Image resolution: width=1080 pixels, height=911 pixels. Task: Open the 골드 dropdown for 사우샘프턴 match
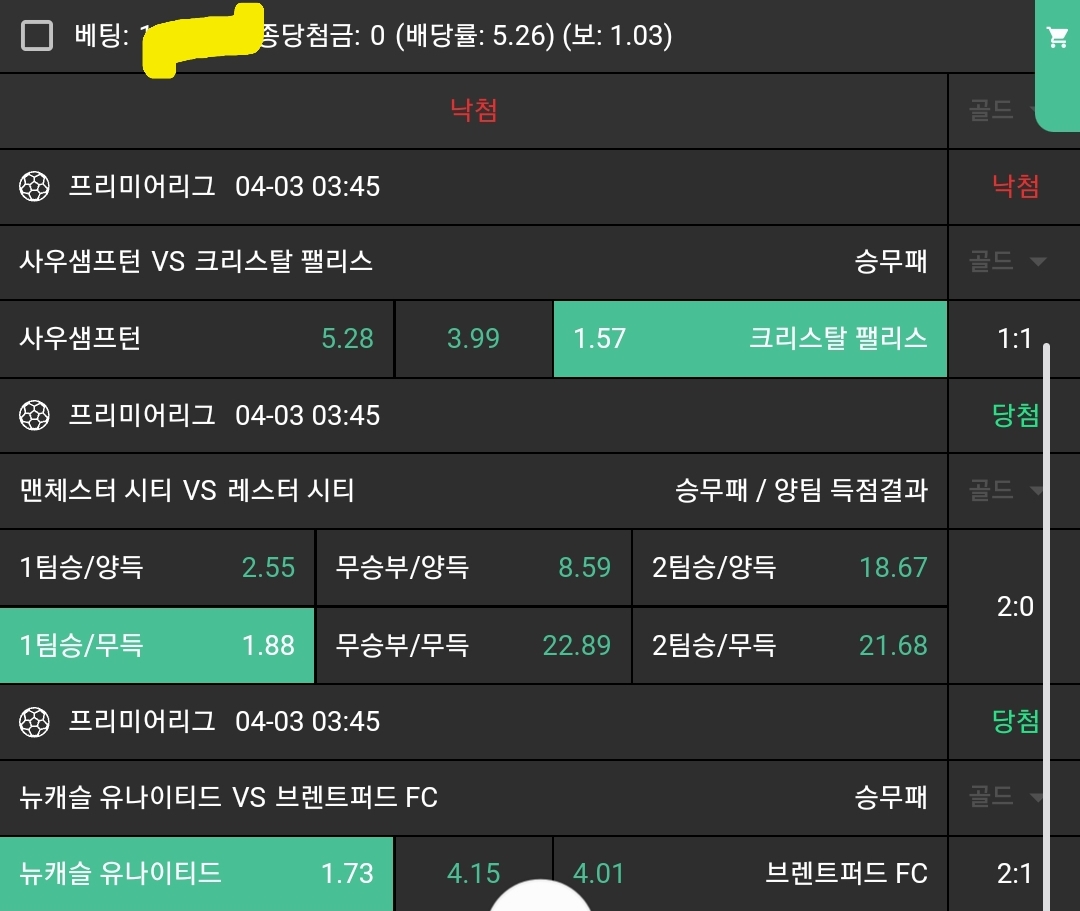pyautogui.click(x=1000, y=262)
